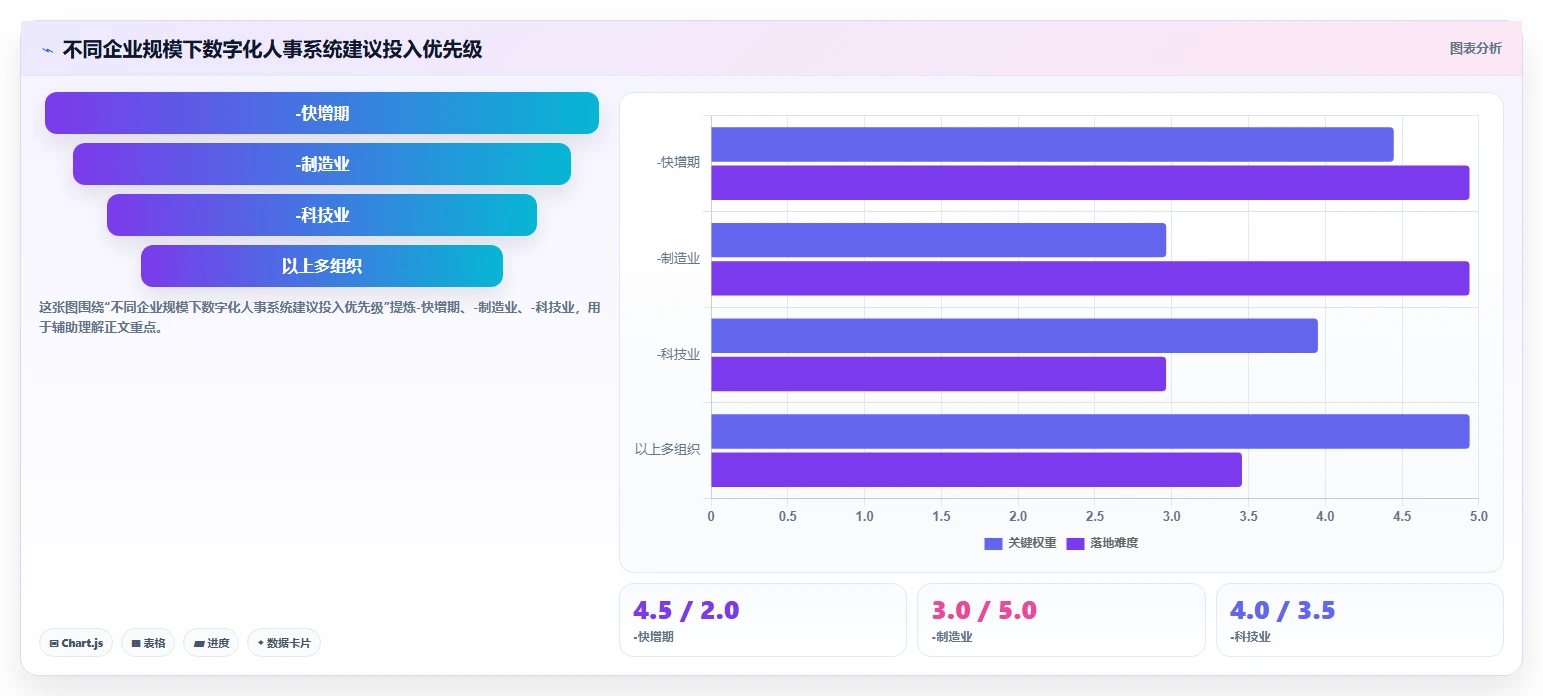Image resolution: width=1543 pixels, height=696 pixels.
Task: Click the Chart.js tag
Action: 76,643
